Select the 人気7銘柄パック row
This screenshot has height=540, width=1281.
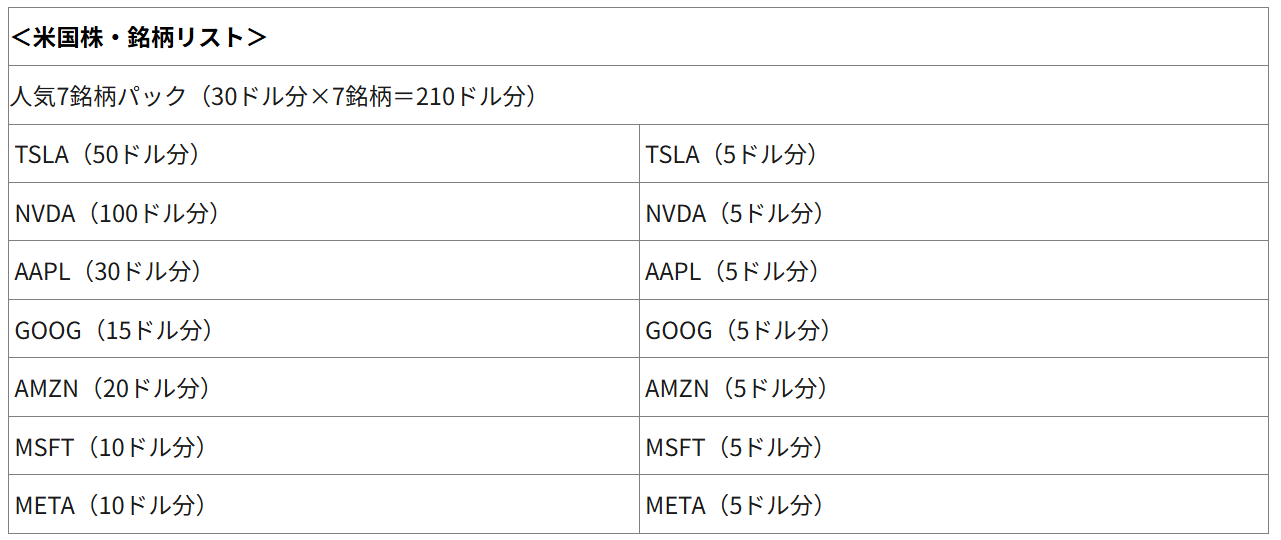point(640,96)
